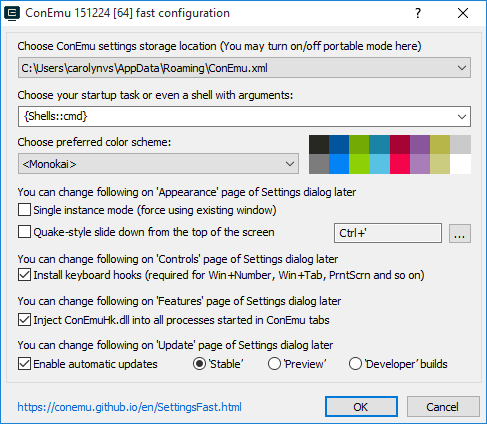Toggle Quake-style slide down checkbox

24,232
